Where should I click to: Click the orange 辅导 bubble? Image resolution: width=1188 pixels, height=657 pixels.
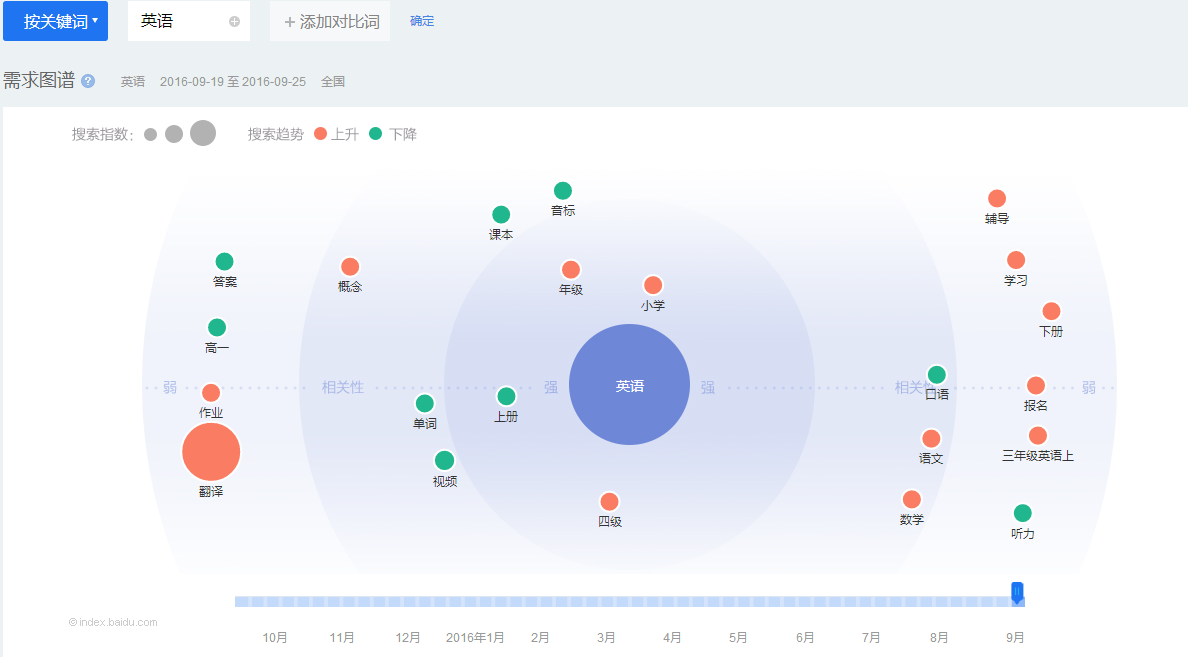[996, 199]
